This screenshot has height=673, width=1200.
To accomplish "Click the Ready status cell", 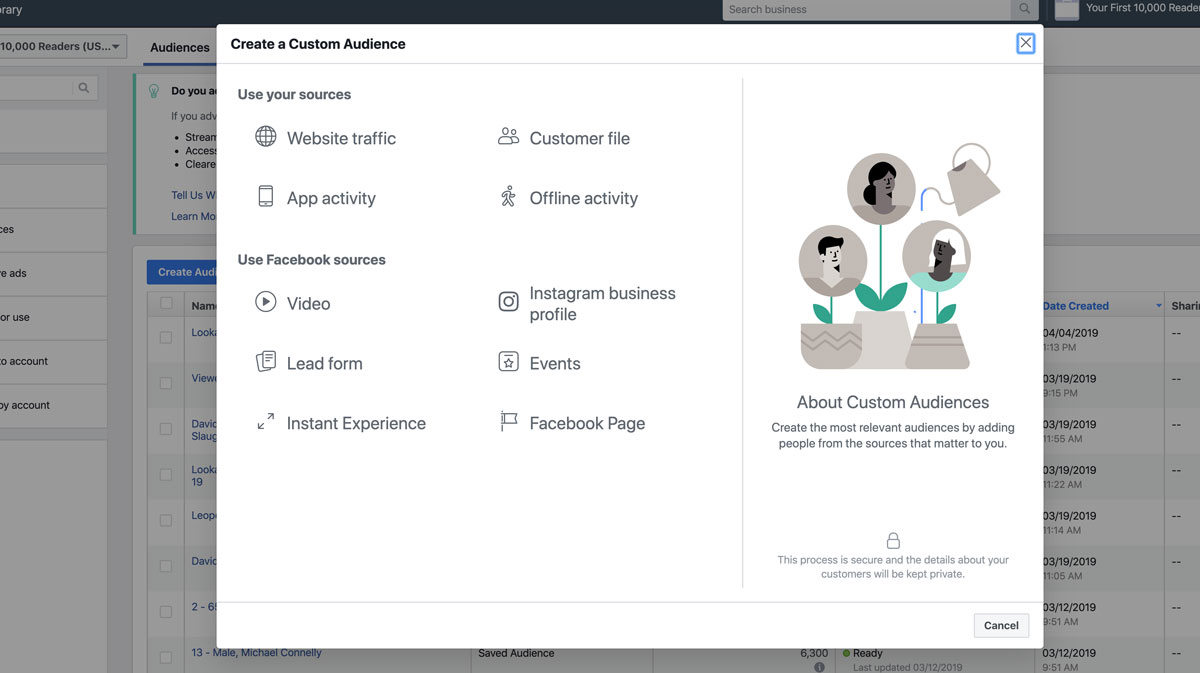I will pos(868,653).
